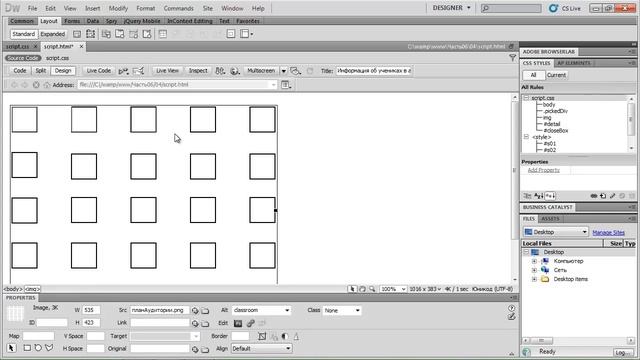Show category view in CSS panel
Image resolution: width=640 pixels, height=360 pixels.
(x=527, y=196)
